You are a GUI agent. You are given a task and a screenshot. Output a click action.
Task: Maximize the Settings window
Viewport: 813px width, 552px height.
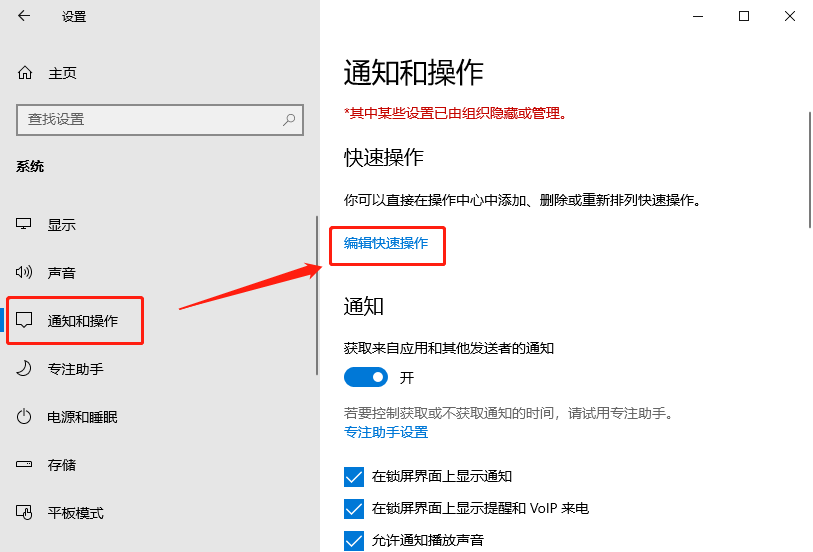[x=744, y=16]
